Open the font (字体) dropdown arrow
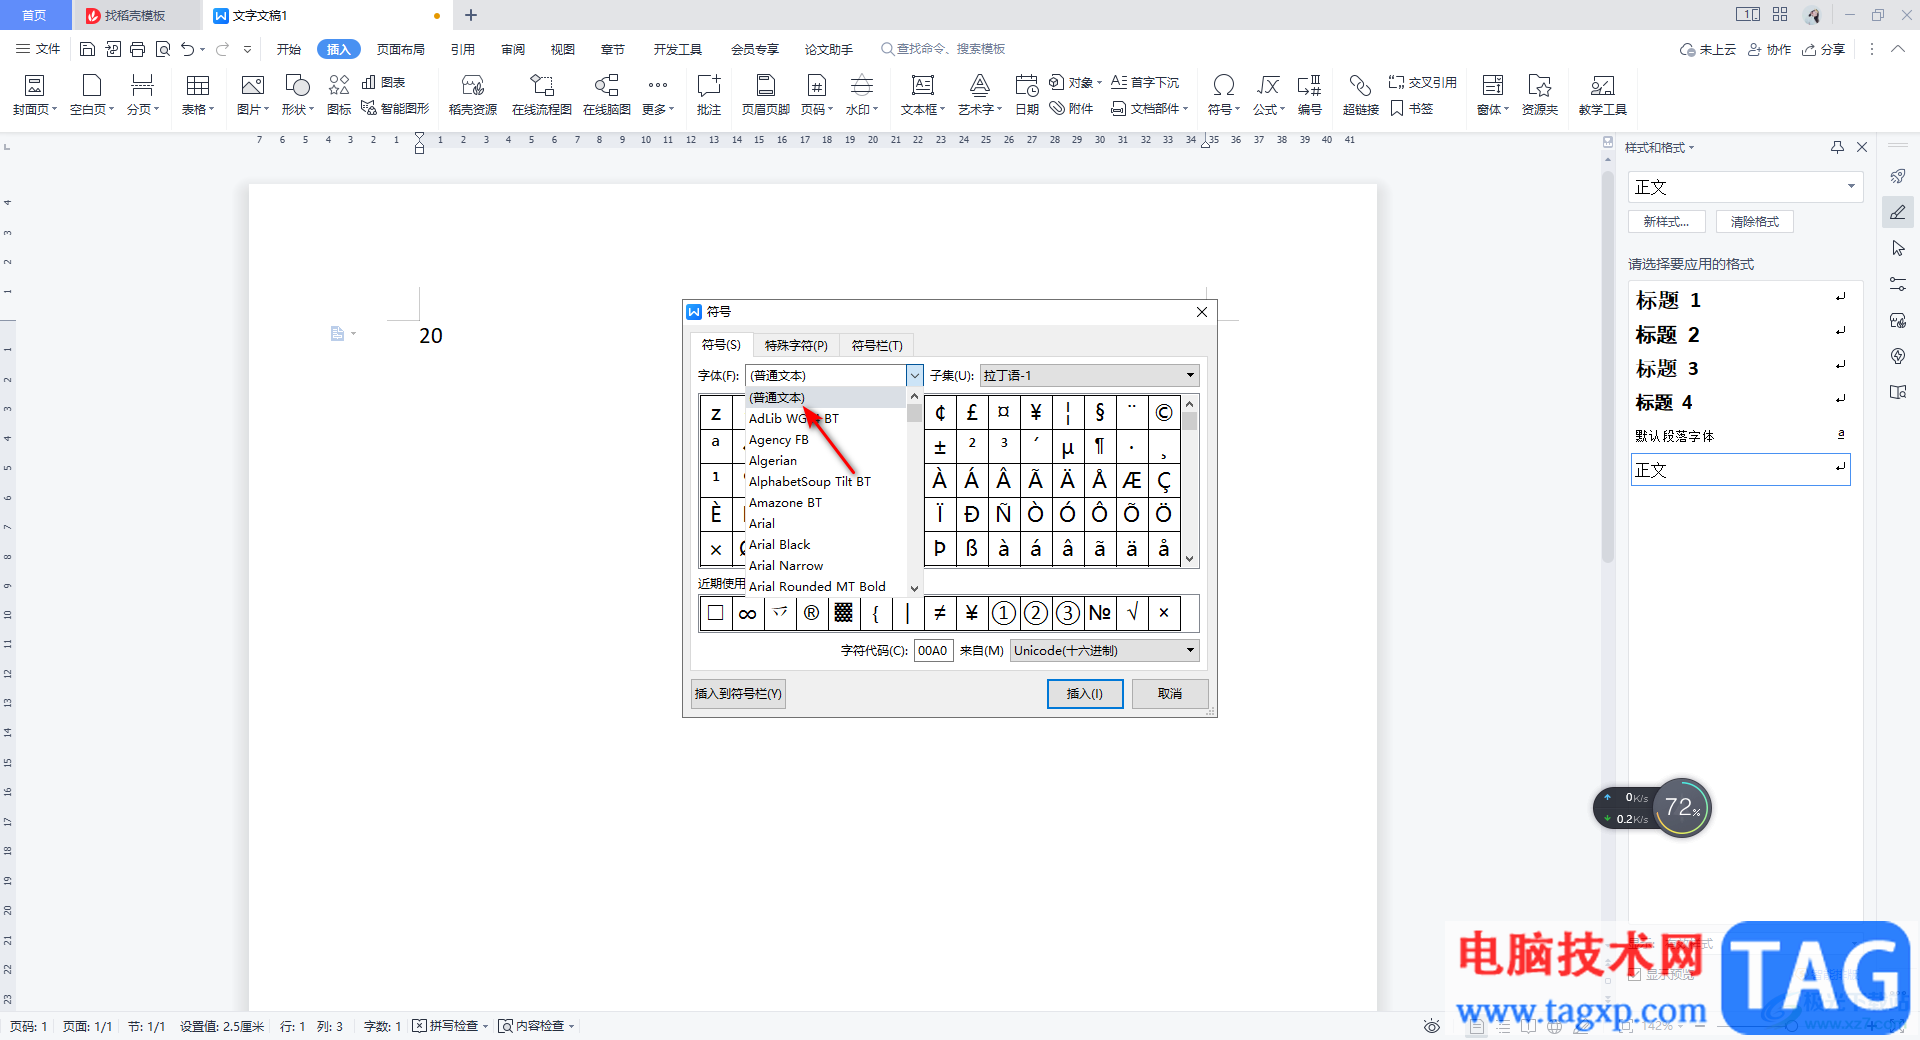This screenshot has height=1040, width=1920. tap(914, 375)
